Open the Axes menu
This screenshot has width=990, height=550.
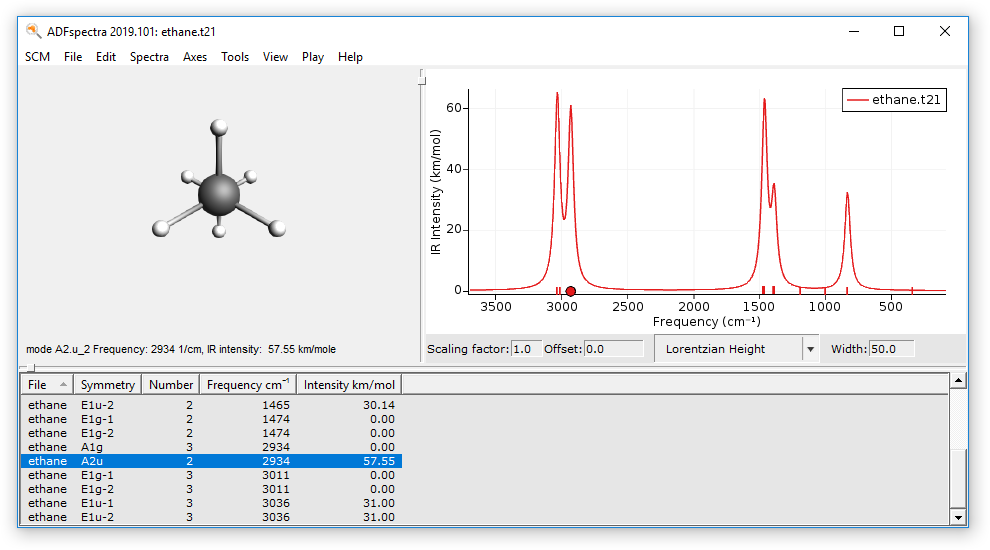point(194,57)
